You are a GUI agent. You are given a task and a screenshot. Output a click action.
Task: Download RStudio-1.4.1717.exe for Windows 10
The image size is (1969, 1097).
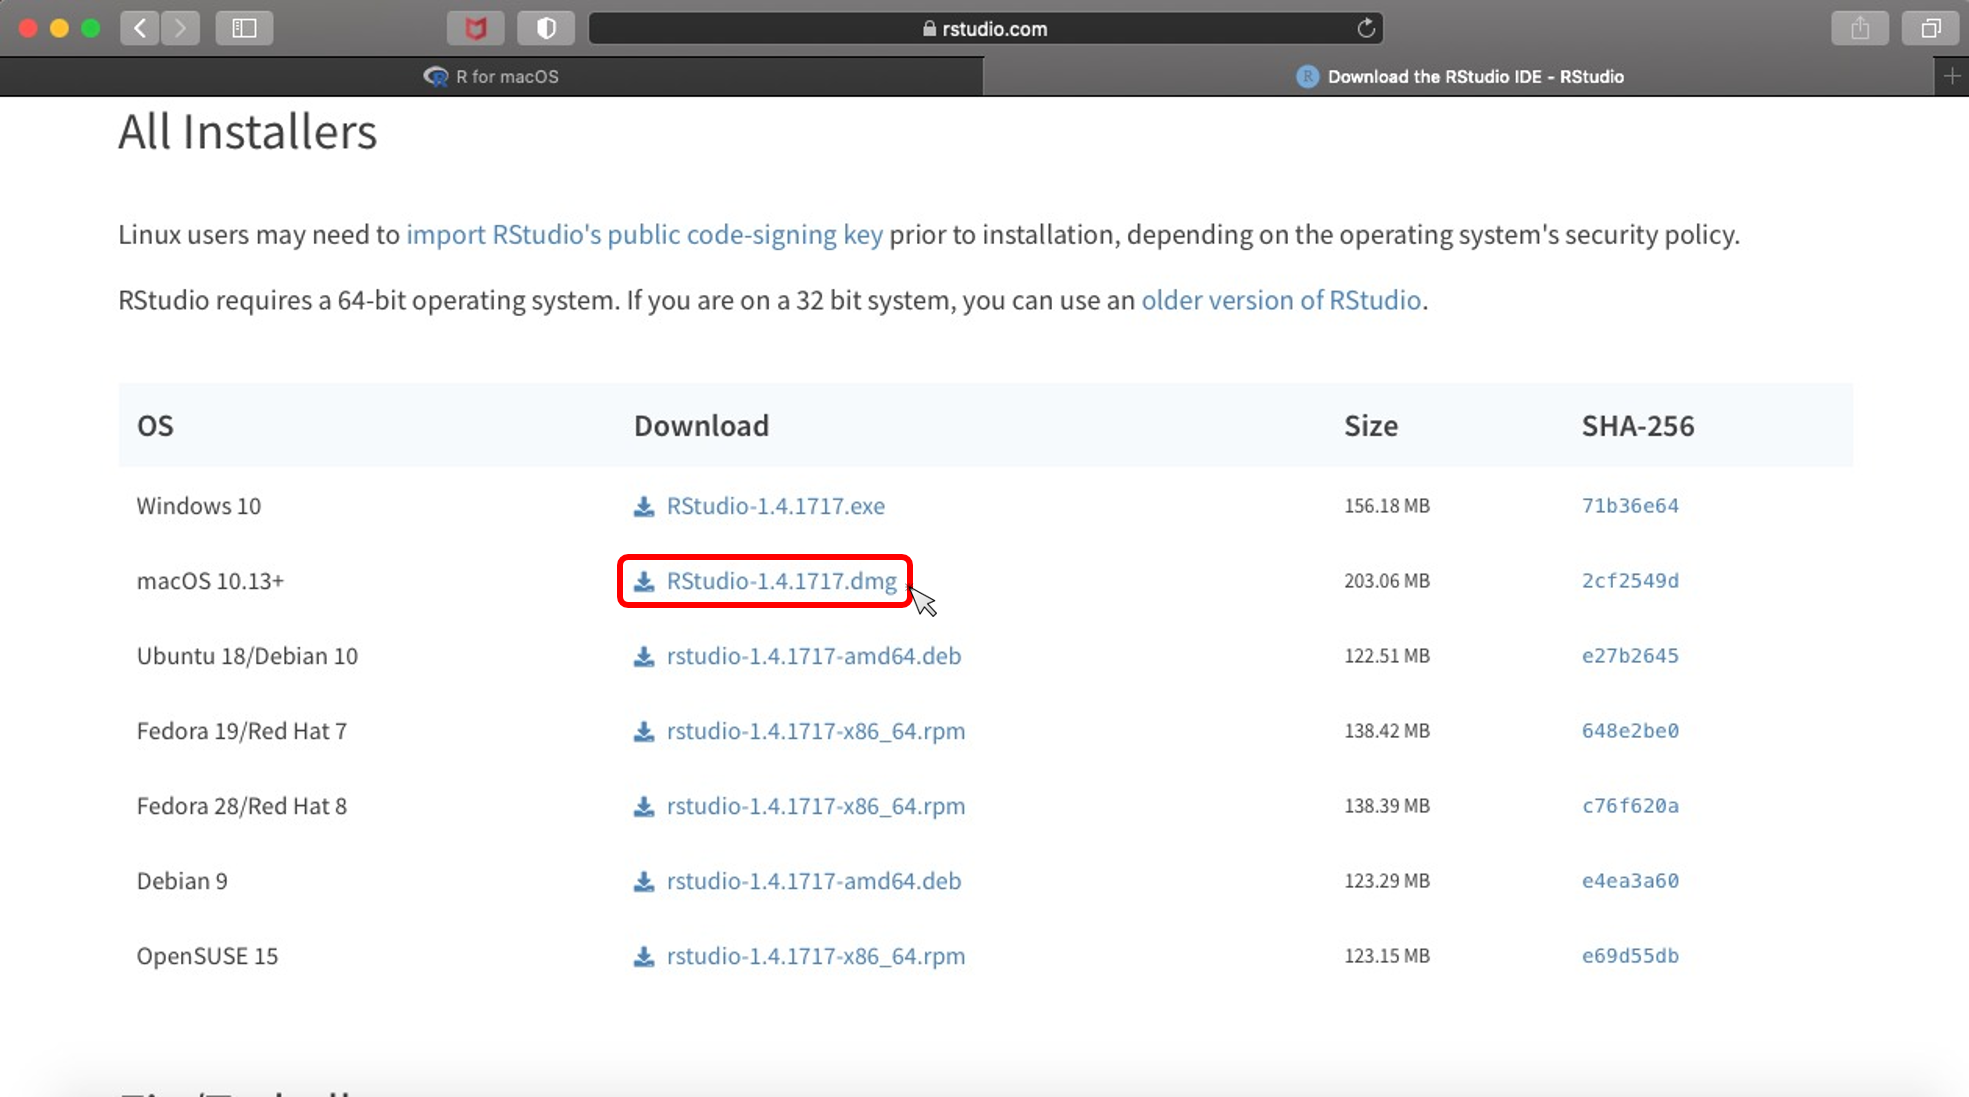tap(775, 506)
